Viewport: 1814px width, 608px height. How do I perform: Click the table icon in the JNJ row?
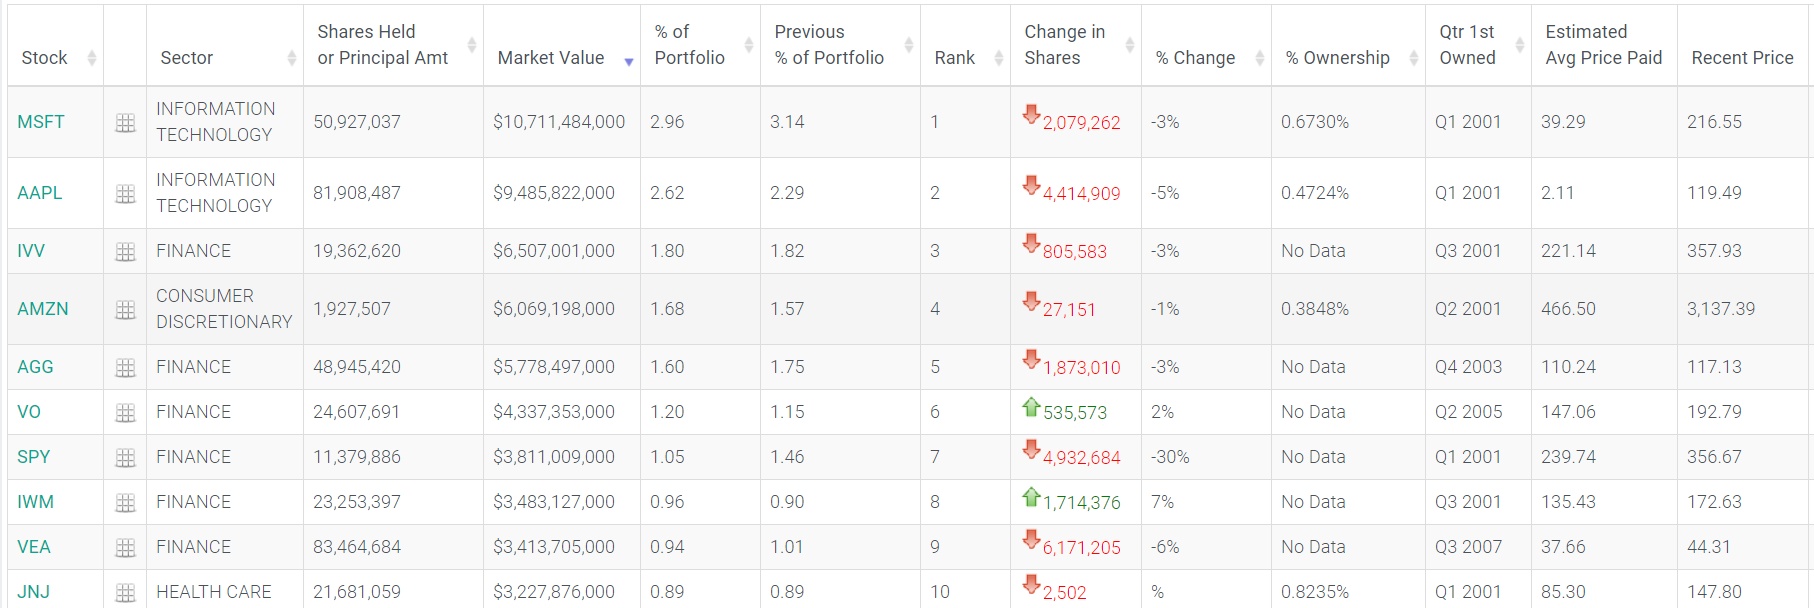click(125, 593)
